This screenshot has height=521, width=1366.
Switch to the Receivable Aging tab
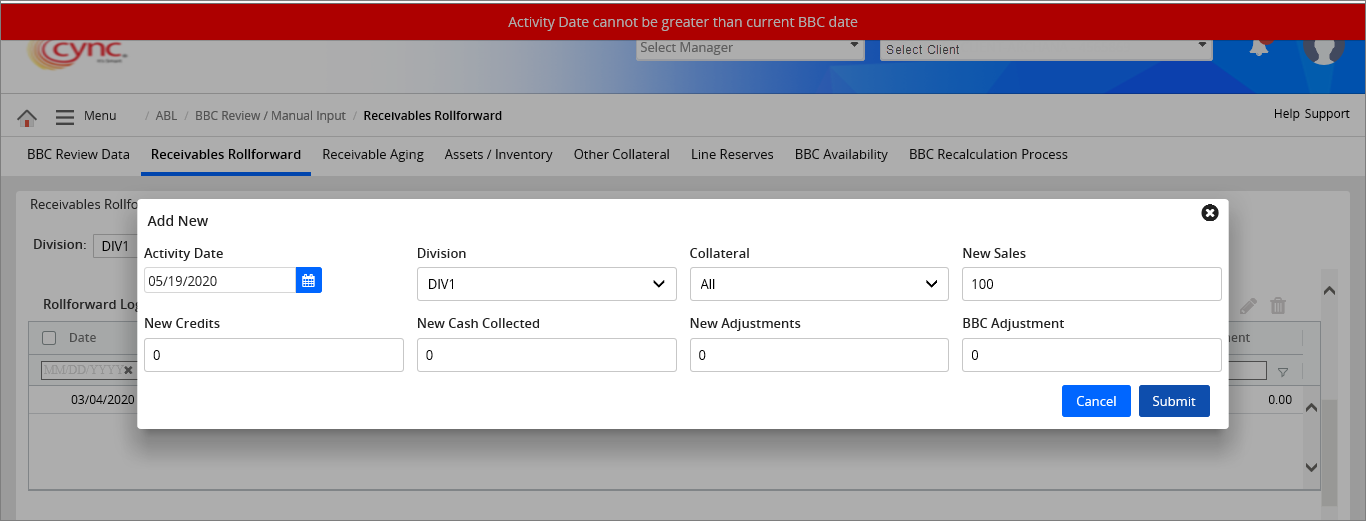click(x=372, y=155)
